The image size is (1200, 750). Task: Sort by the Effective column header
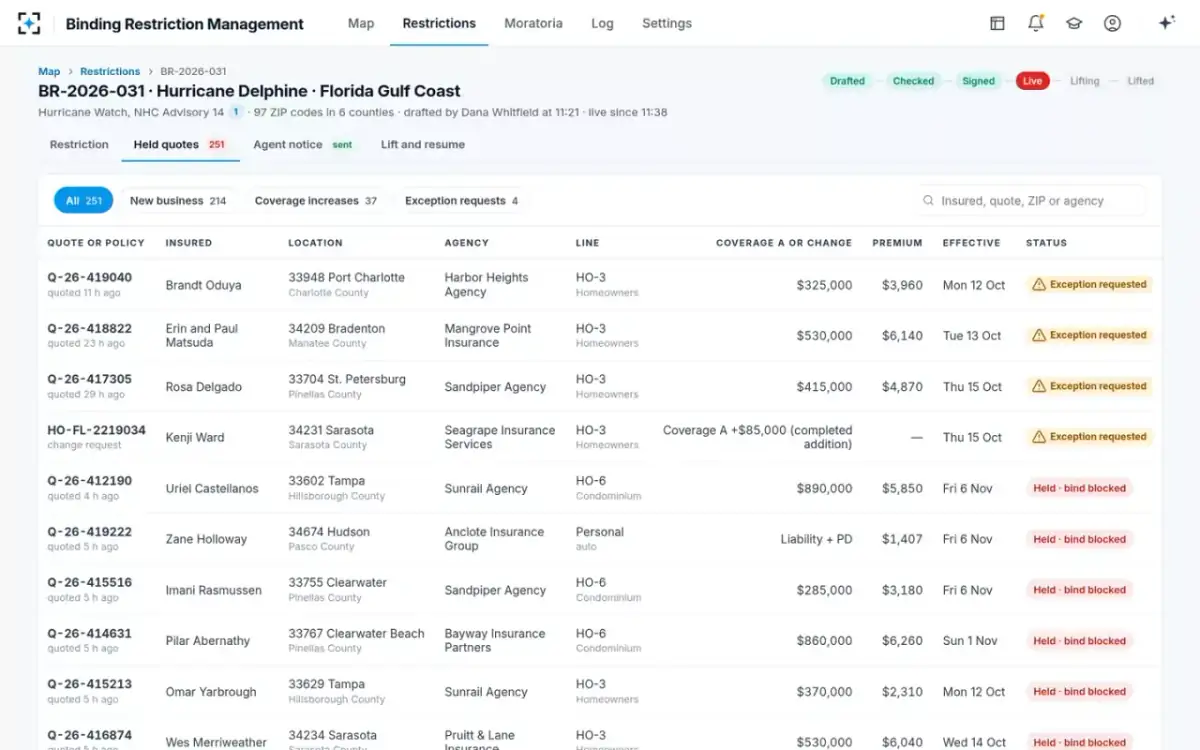[x=971, y=243]
